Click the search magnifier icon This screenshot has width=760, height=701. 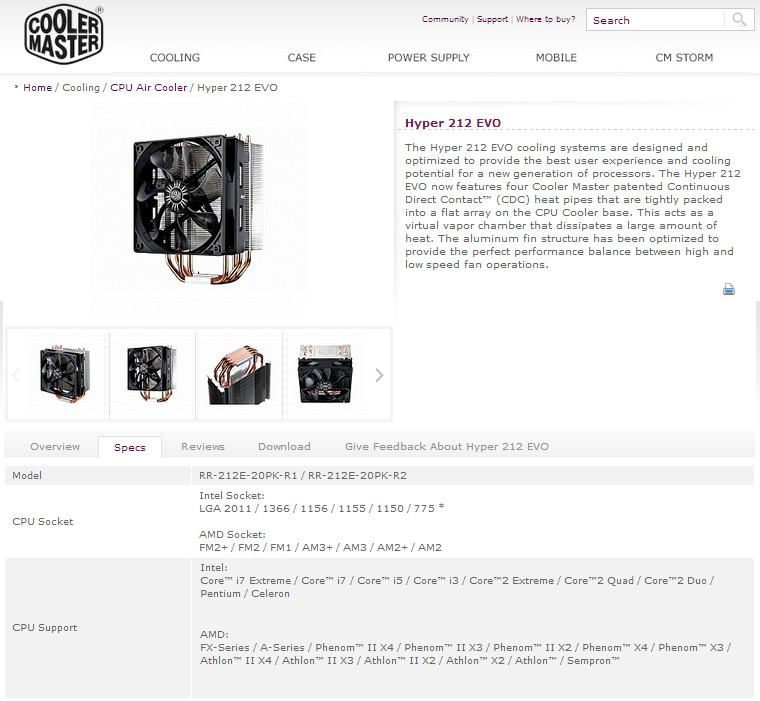(x=739, y=20)
